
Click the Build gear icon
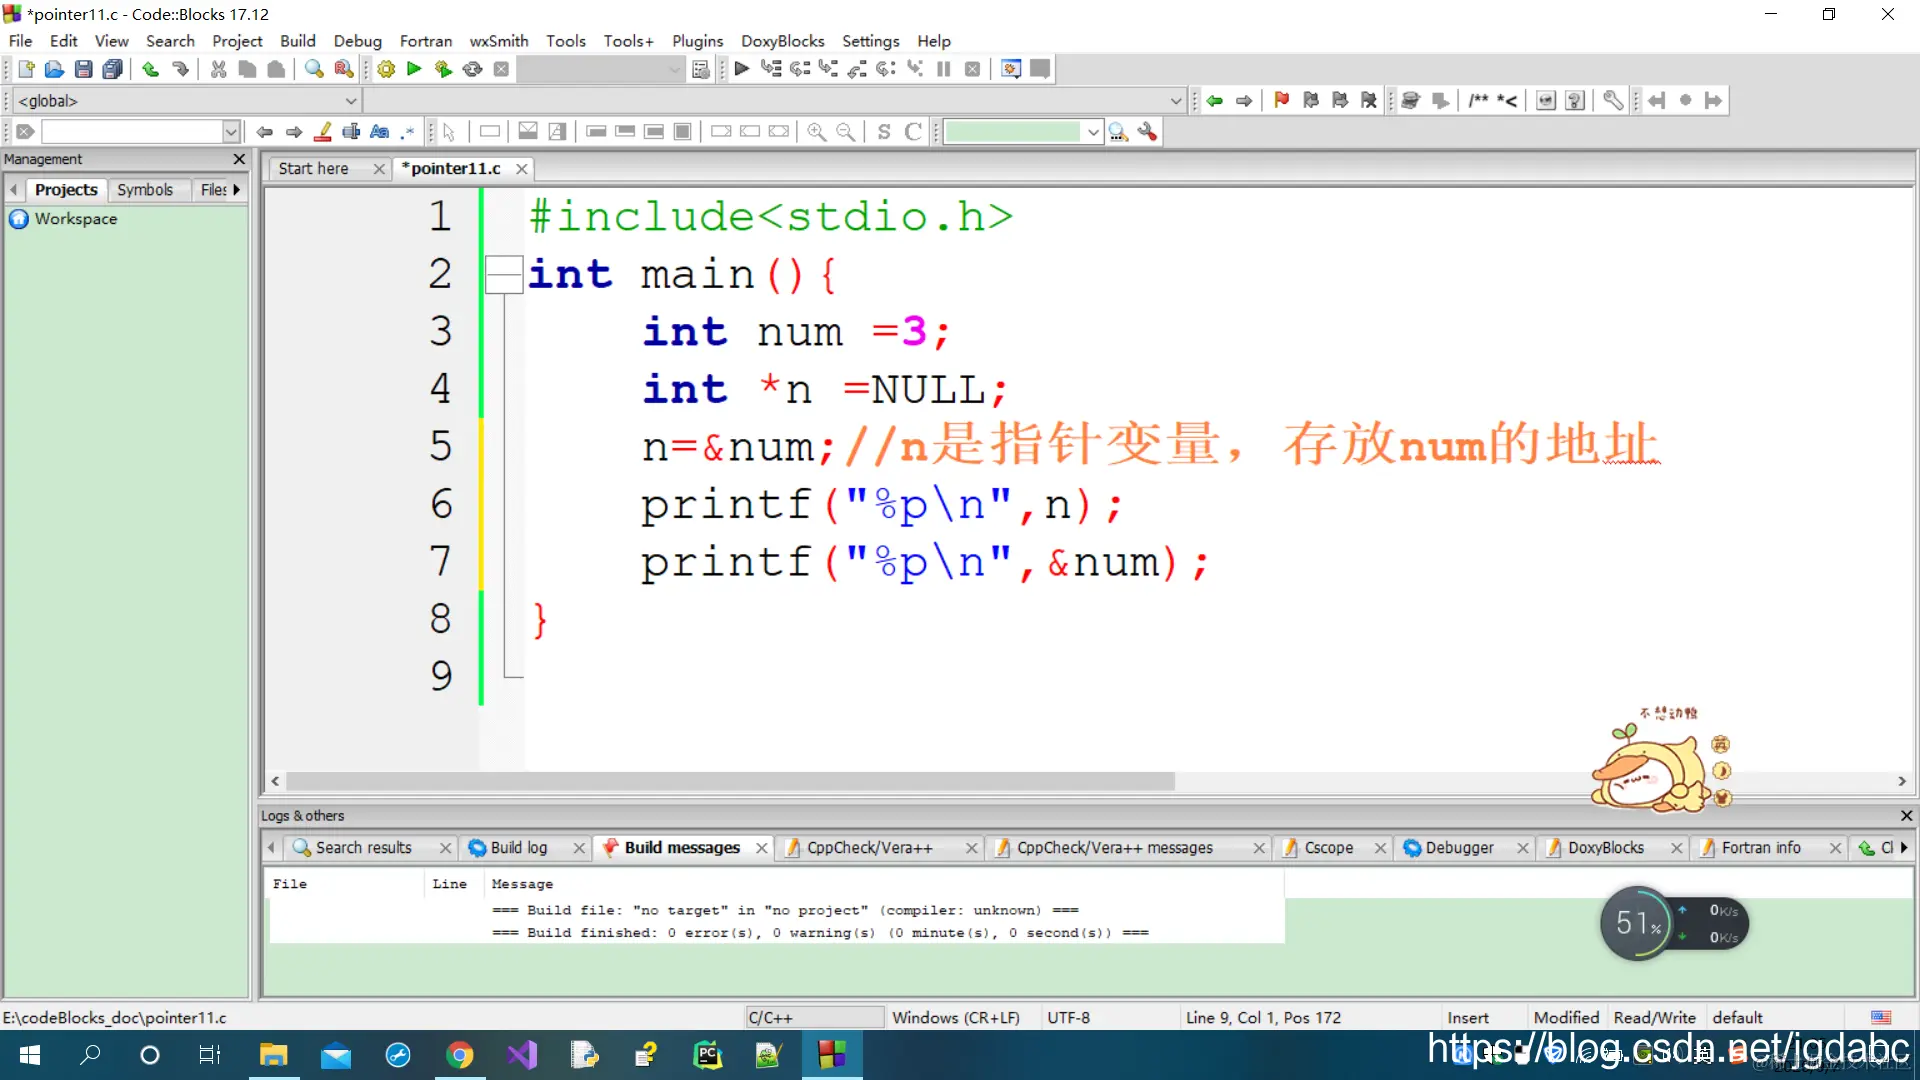386,69
